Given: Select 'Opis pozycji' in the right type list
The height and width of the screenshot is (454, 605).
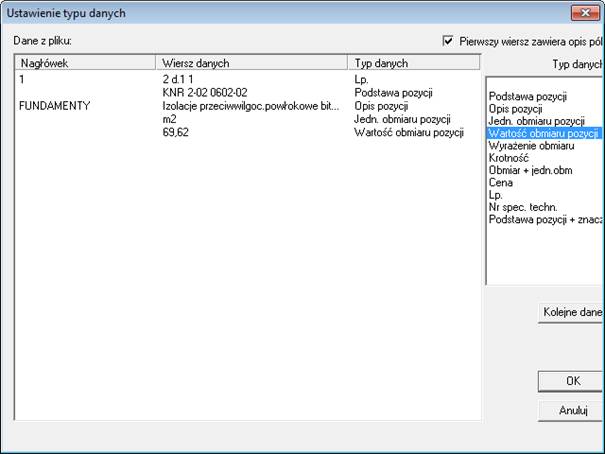Looking at the screenshot, I should (517, 109).
